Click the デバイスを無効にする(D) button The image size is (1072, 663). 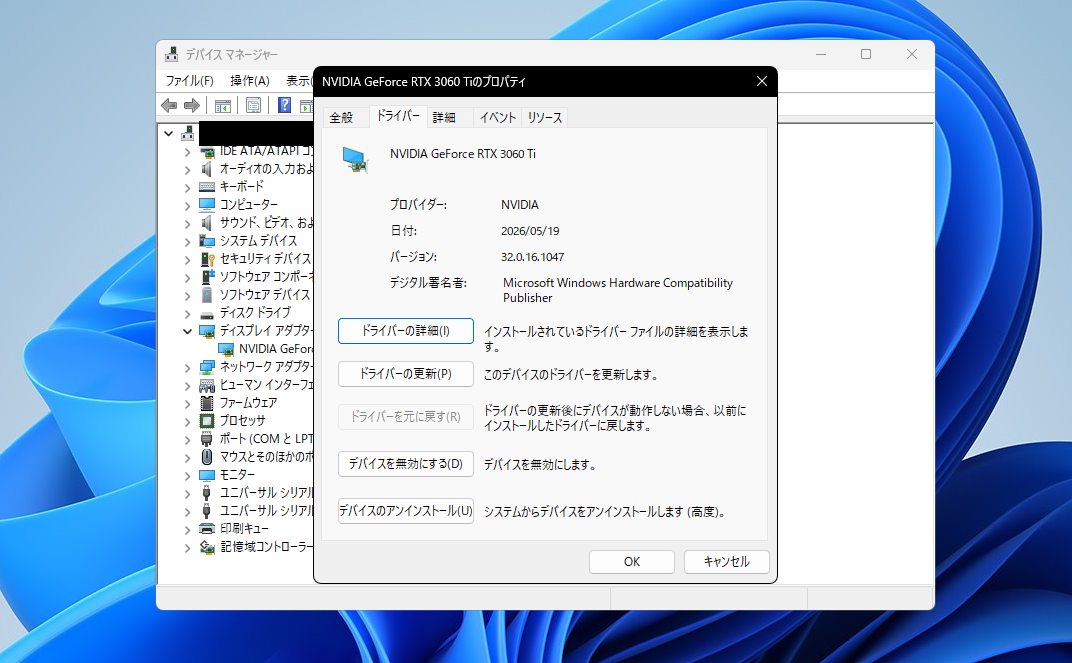(x=405, y=464)
